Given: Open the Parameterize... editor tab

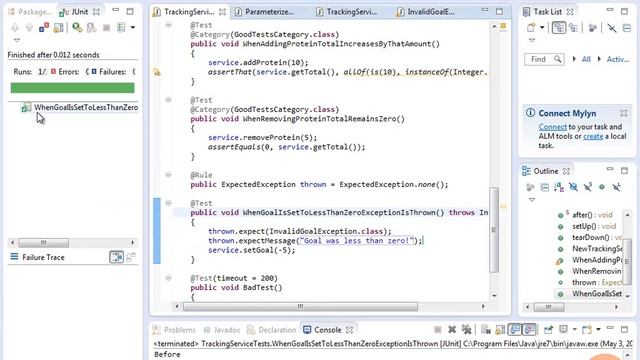Looking at the screenshot, I should point(264,12).
